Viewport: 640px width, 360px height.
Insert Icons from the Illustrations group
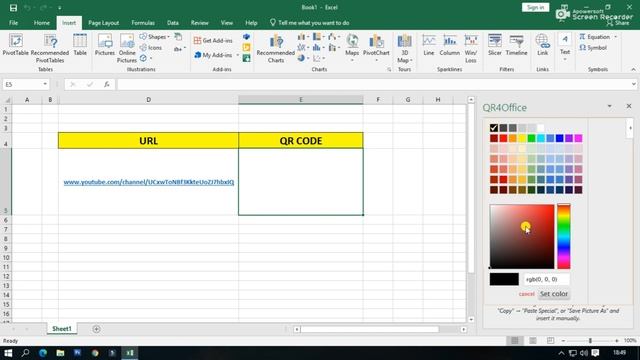coord(151,48)
